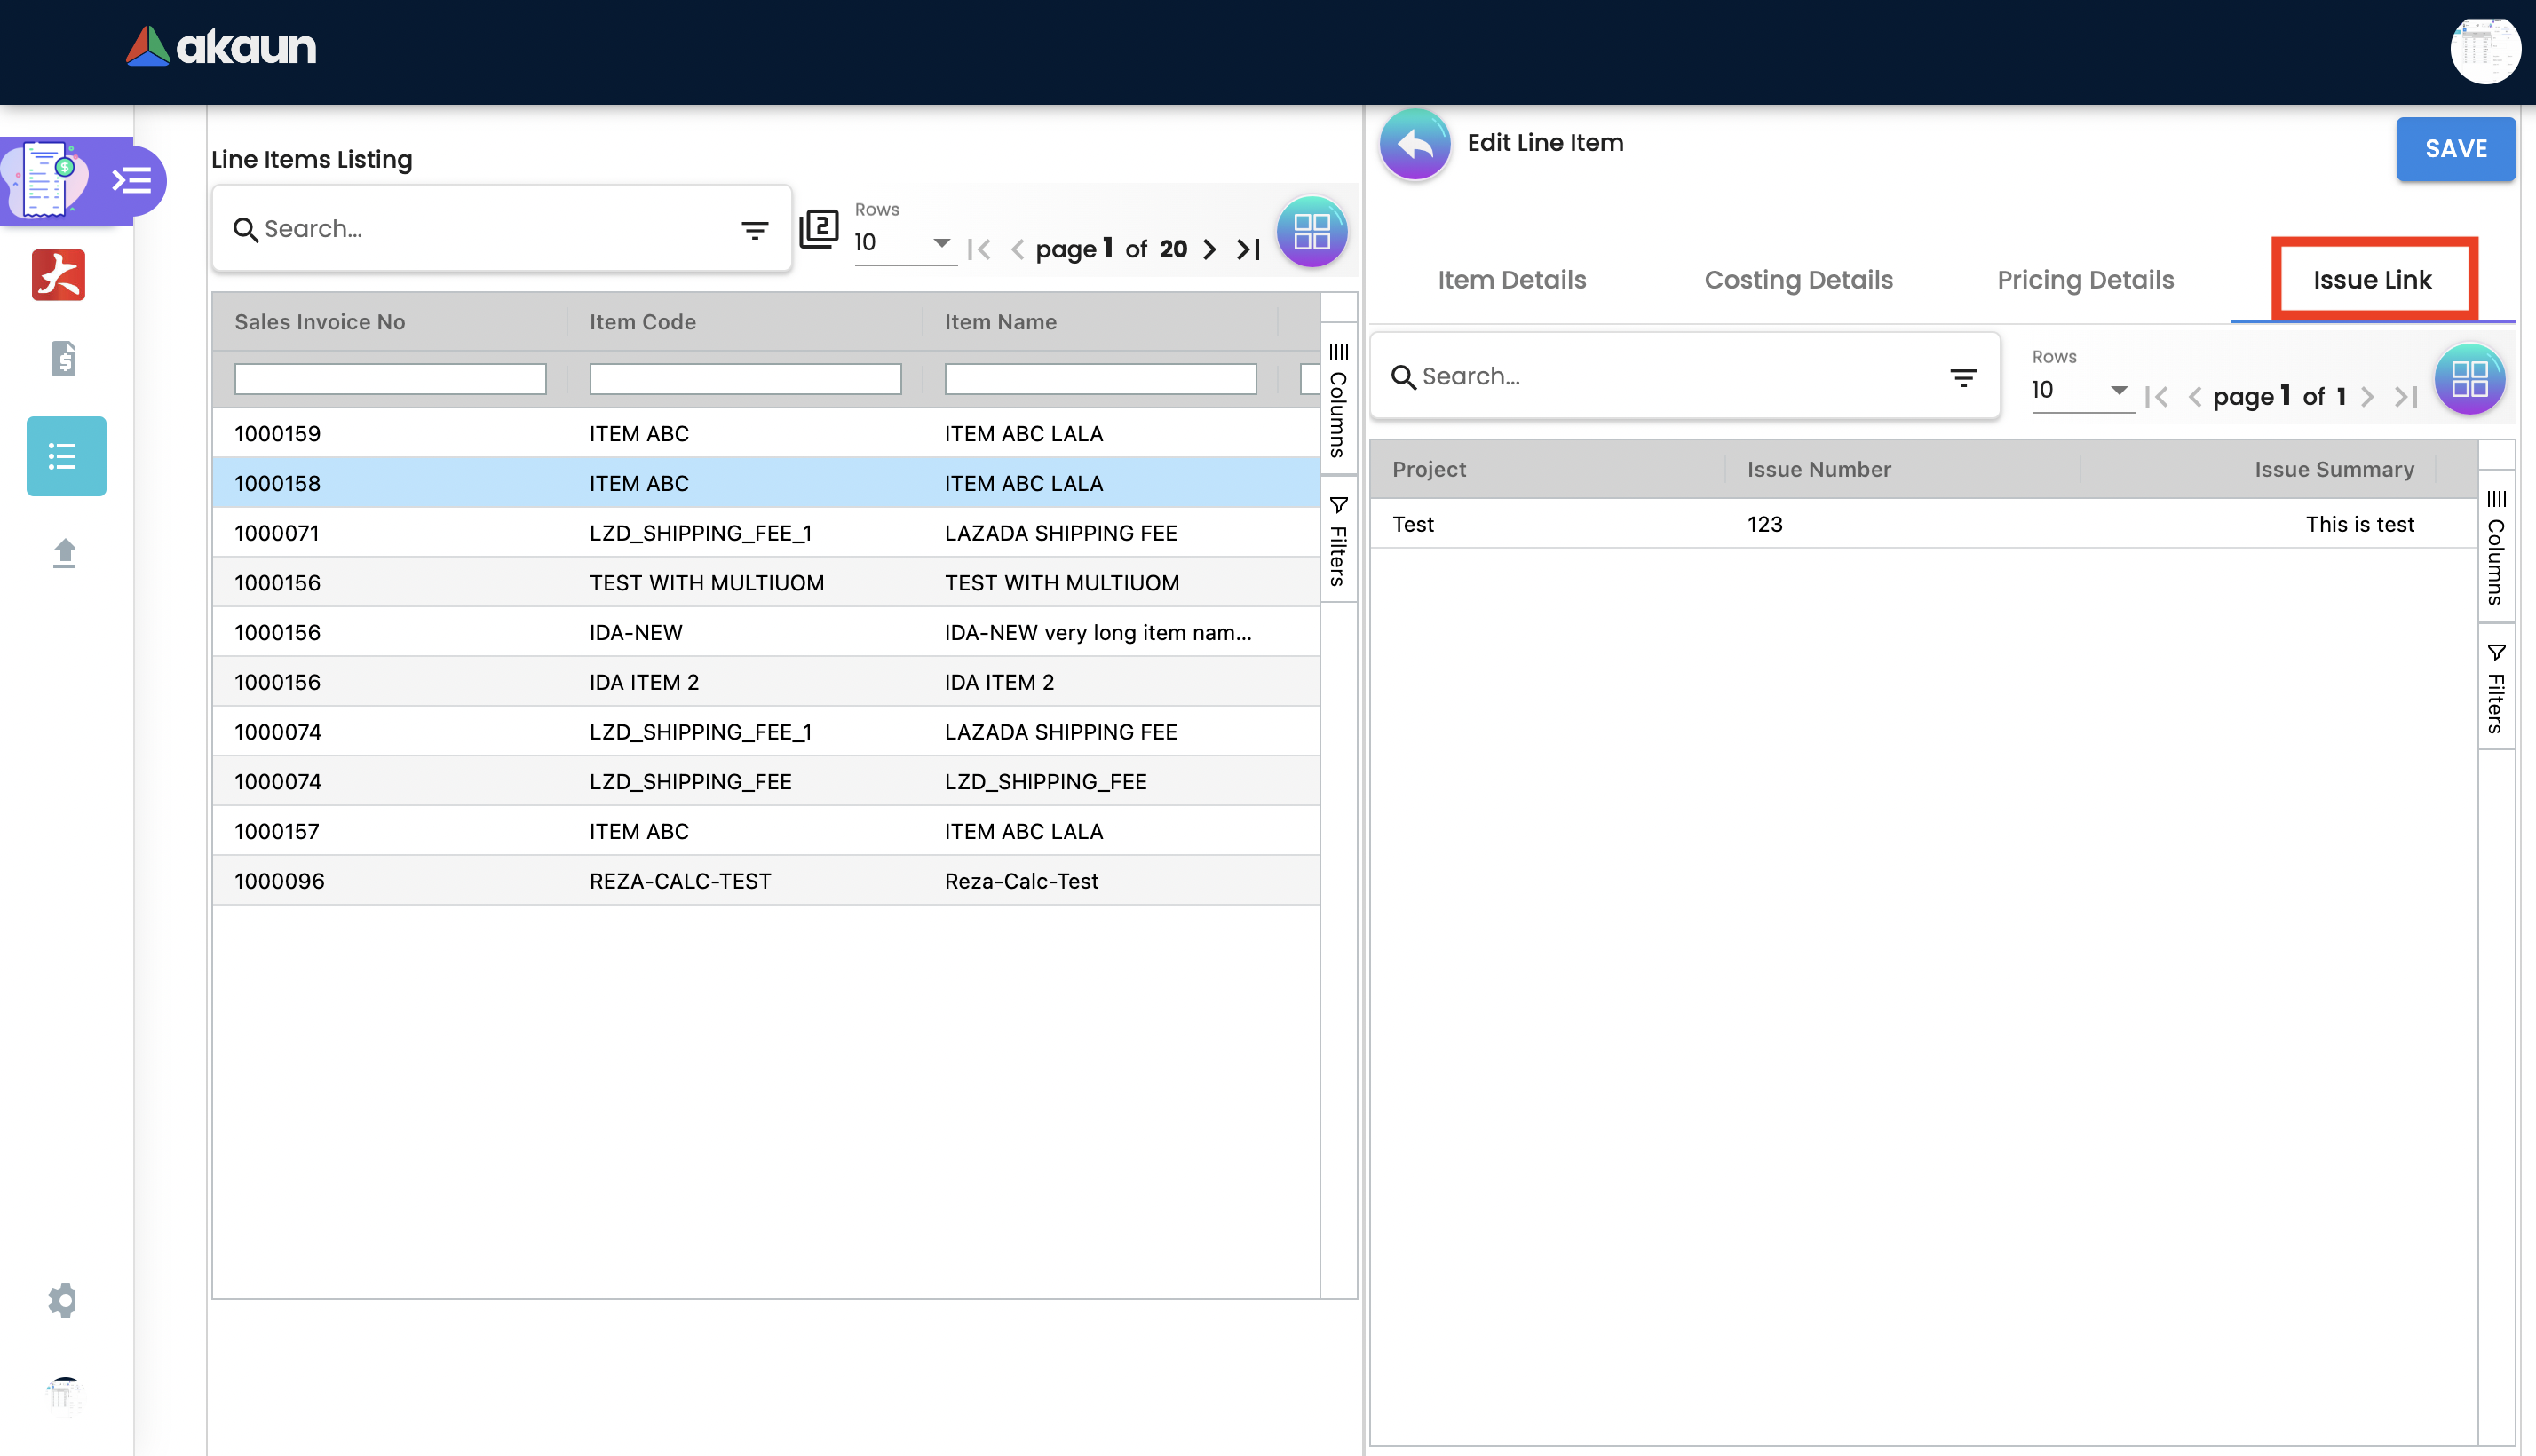2536x1456 pixels.
Task: Toggle the sidebar menu expand icon
Action: 132,181
